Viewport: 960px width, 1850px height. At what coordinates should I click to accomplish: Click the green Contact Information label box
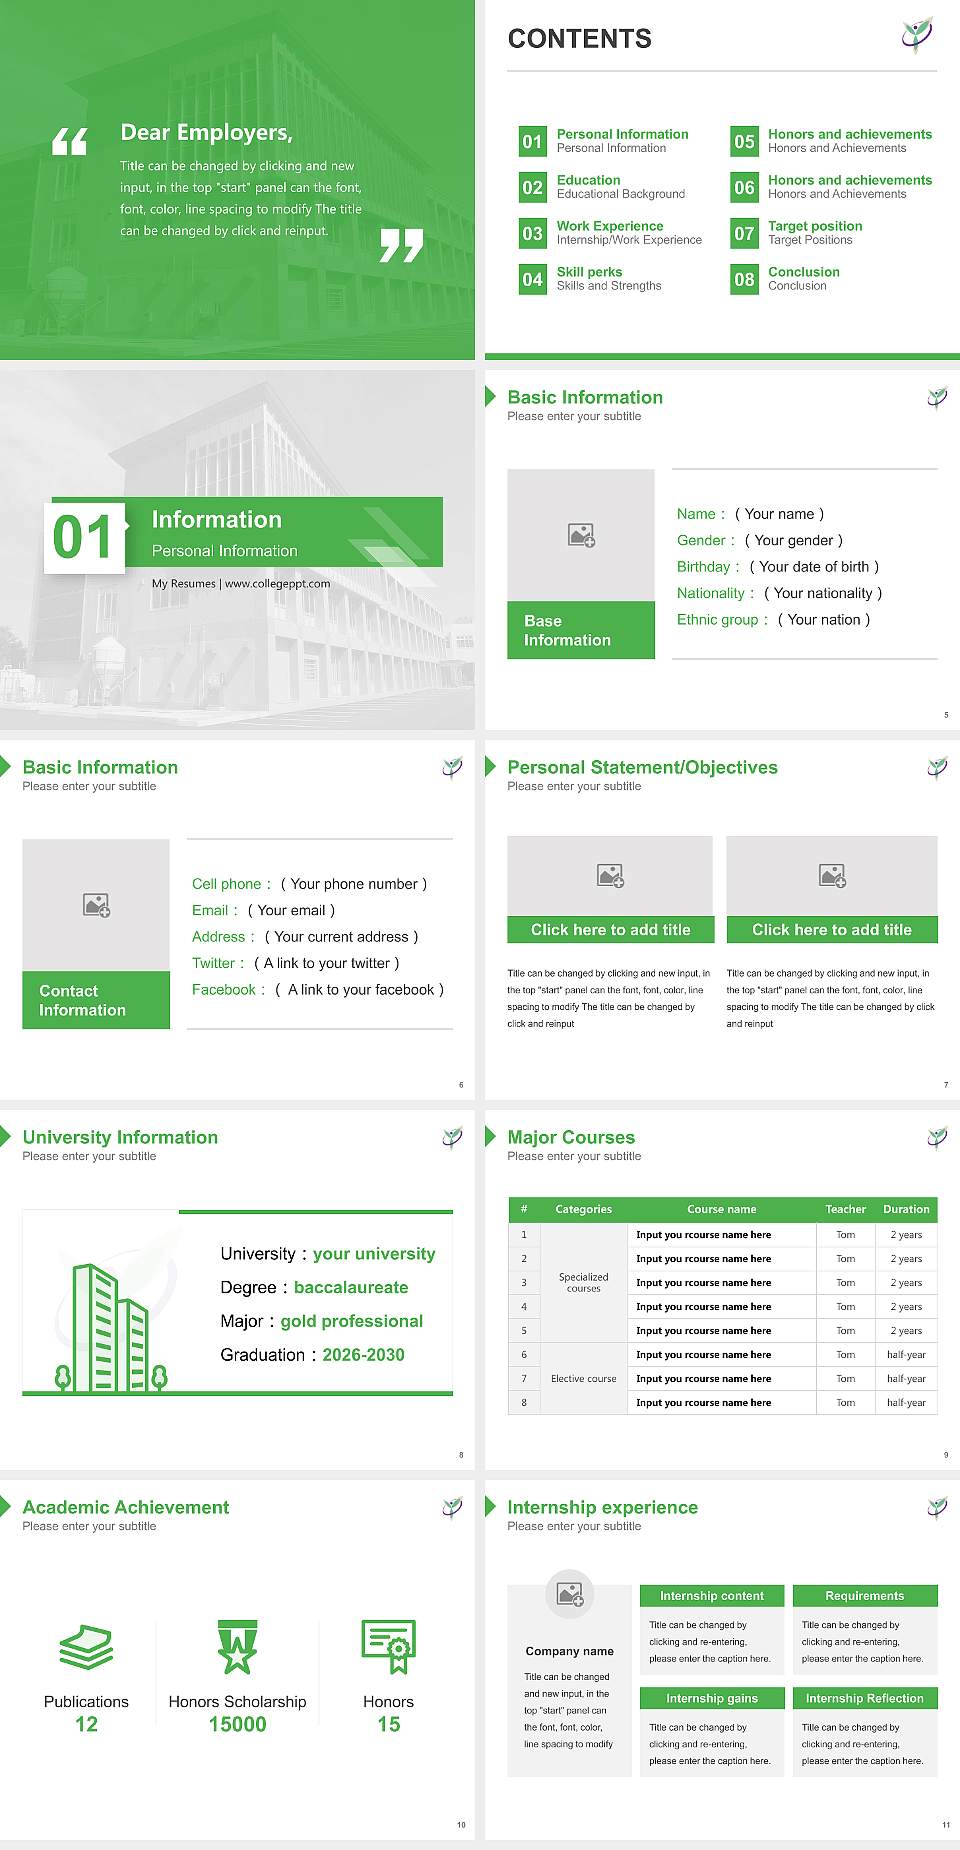(x=96, y=1000)
